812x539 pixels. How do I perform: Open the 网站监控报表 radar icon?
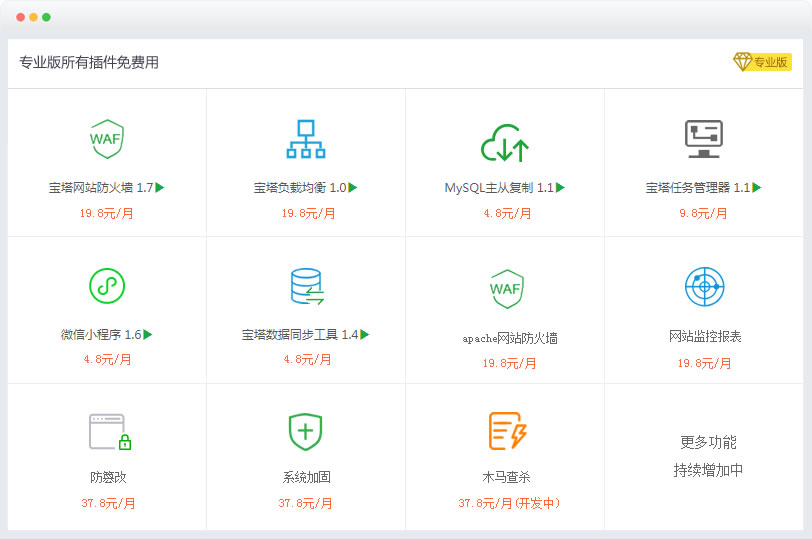click(x=704, y=287)
